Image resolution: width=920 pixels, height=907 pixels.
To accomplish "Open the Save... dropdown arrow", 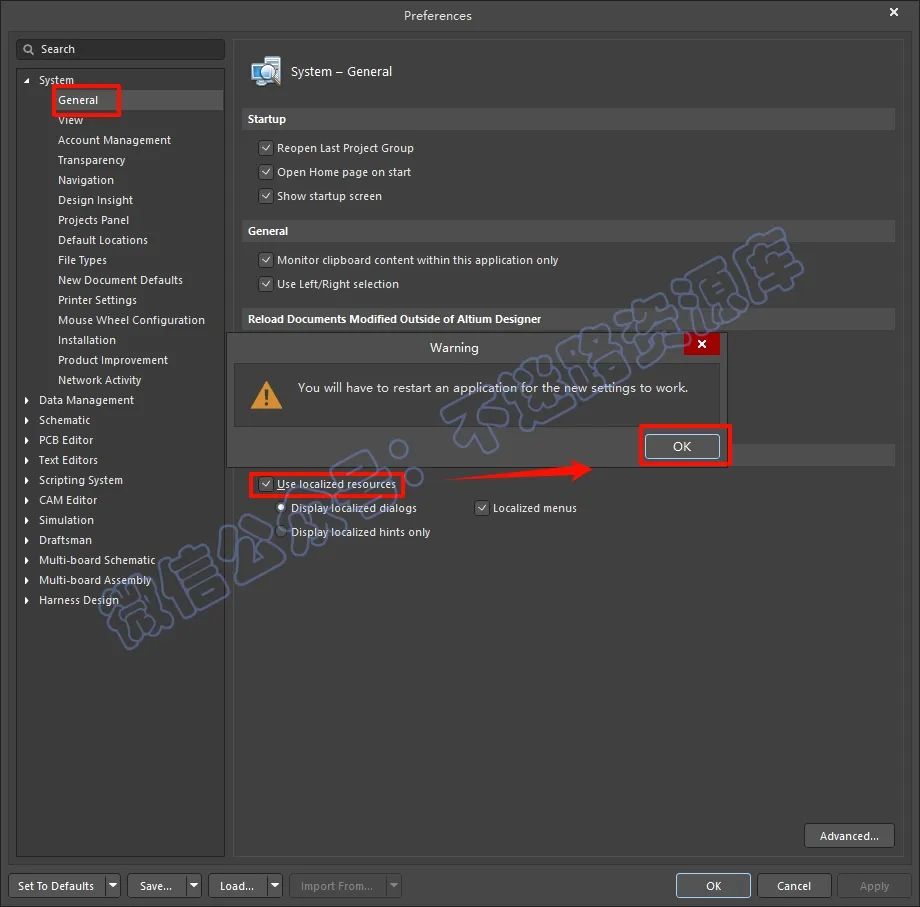I will point(194,885).
